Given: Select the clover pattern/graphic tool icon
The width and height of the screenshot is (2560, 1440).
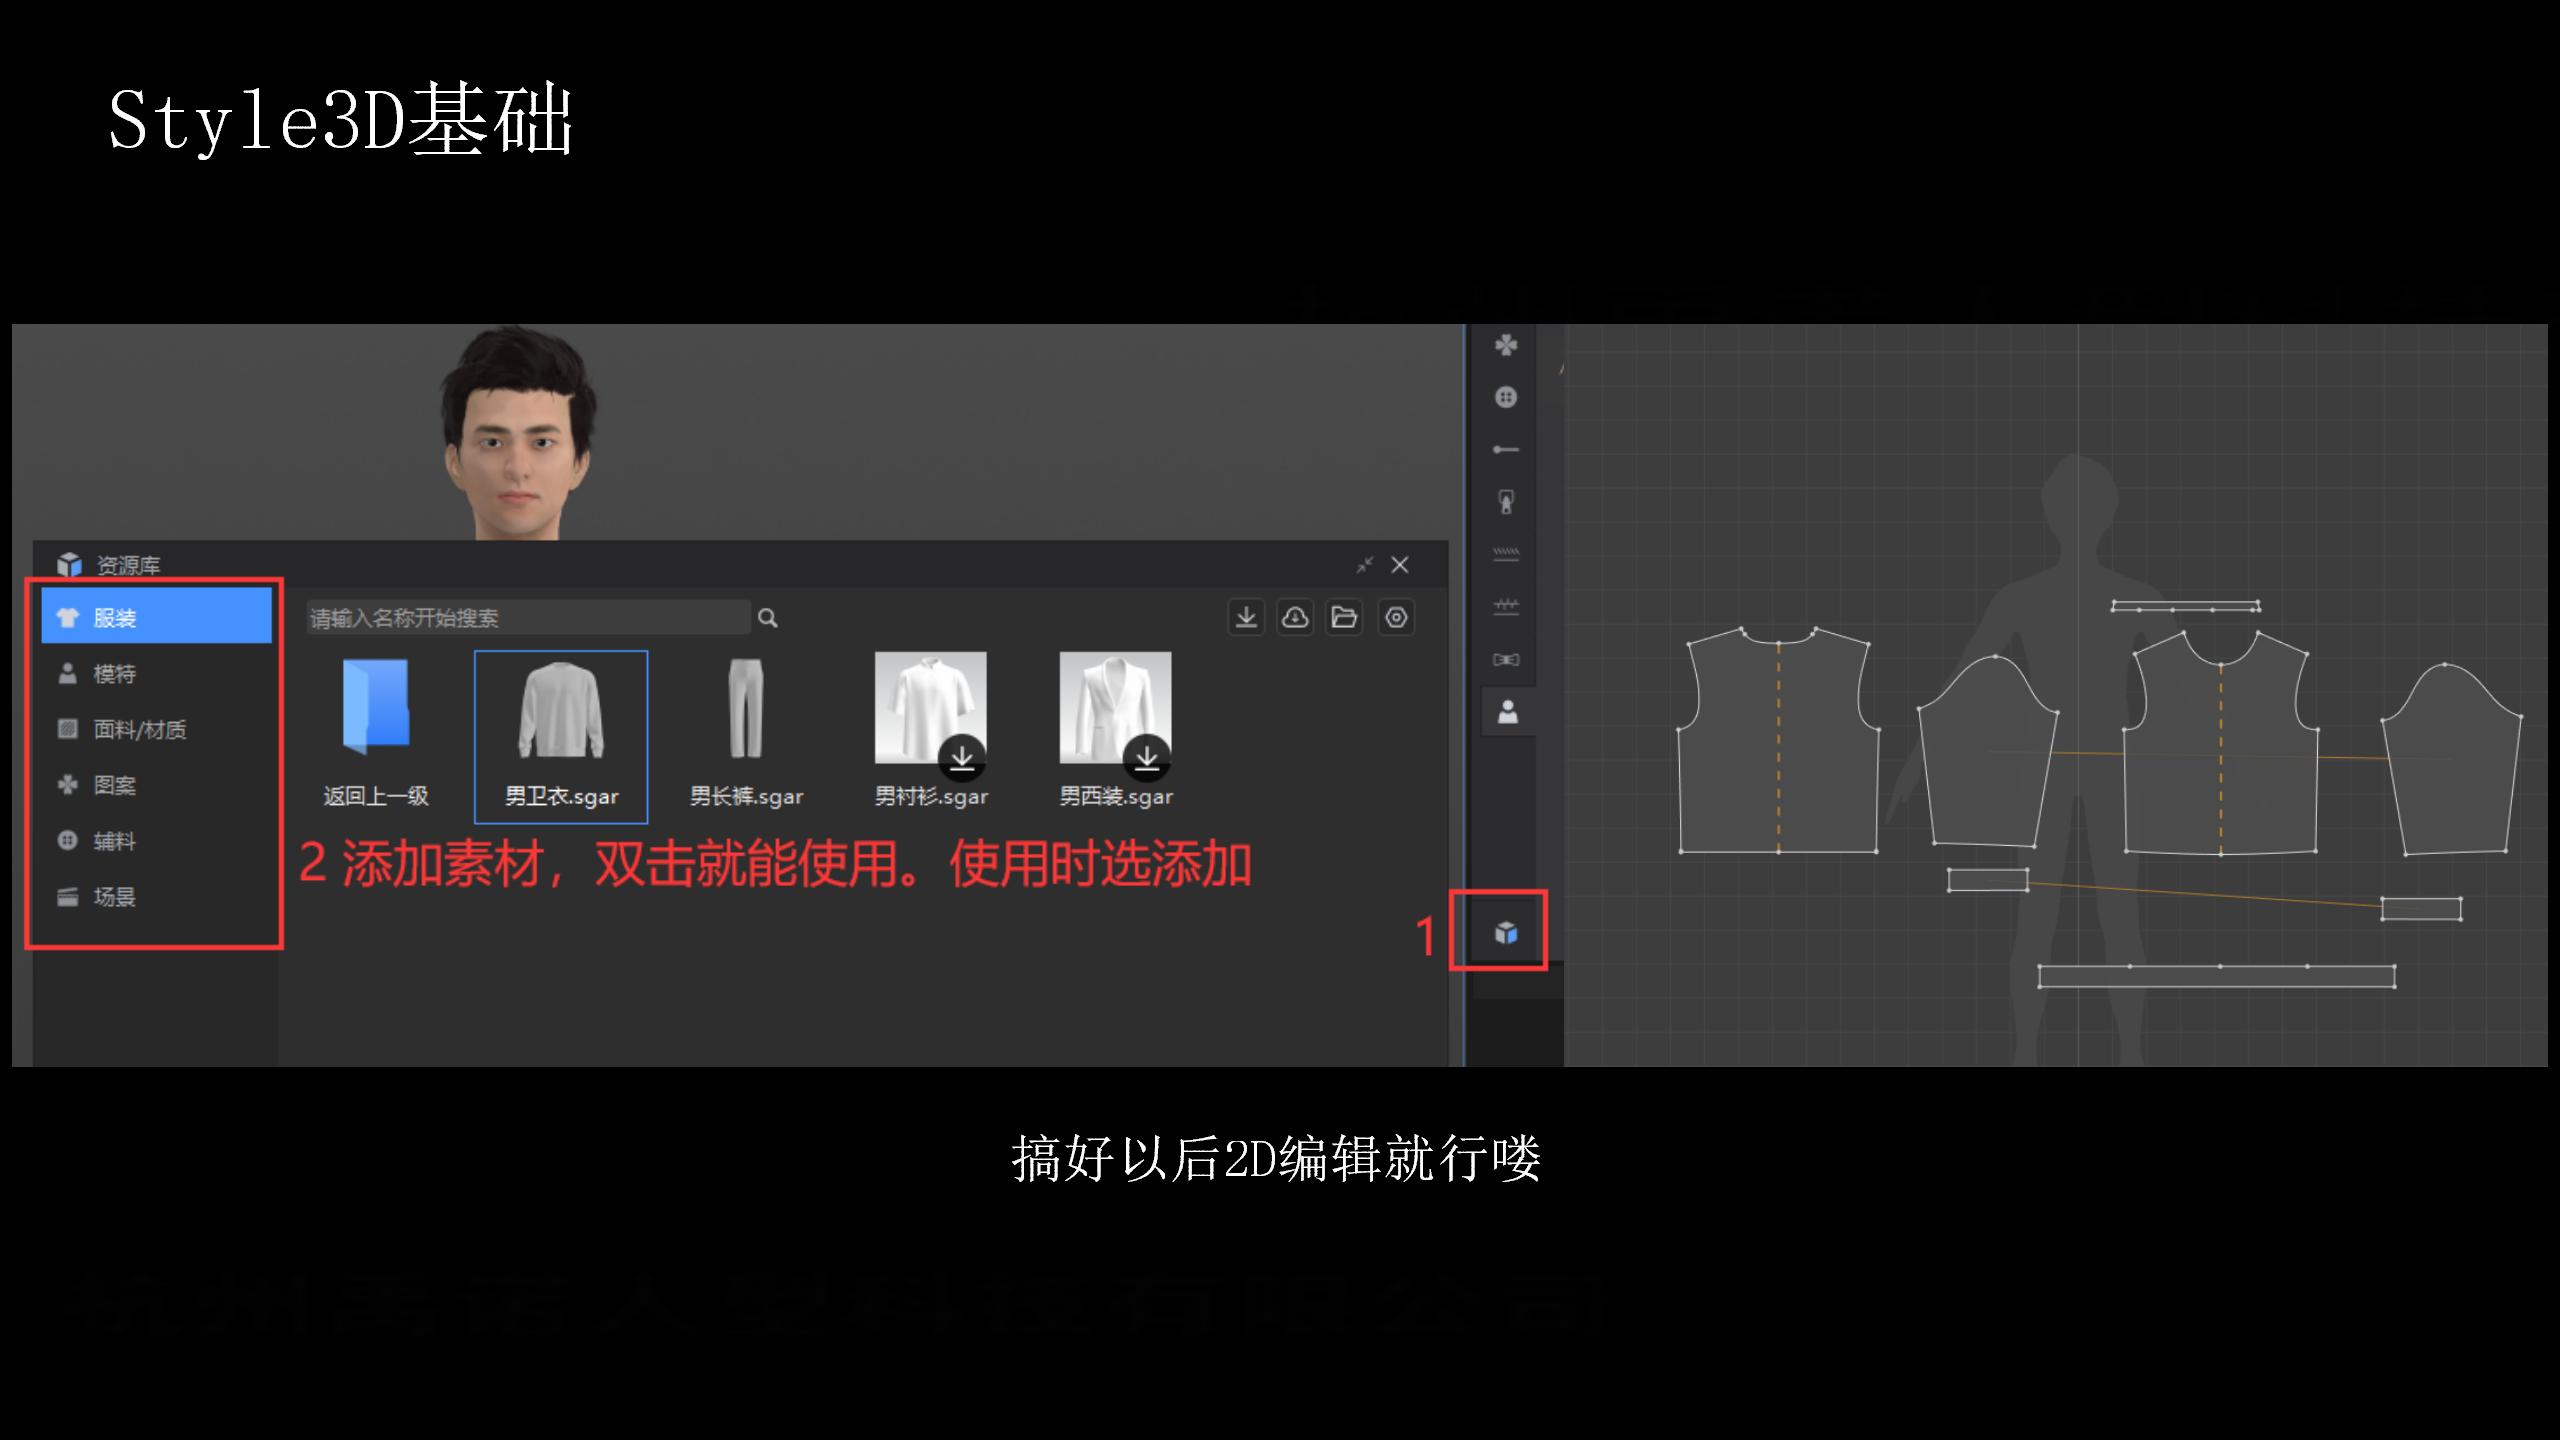Looking at the screenshot, I should (x=1506, y=345).
